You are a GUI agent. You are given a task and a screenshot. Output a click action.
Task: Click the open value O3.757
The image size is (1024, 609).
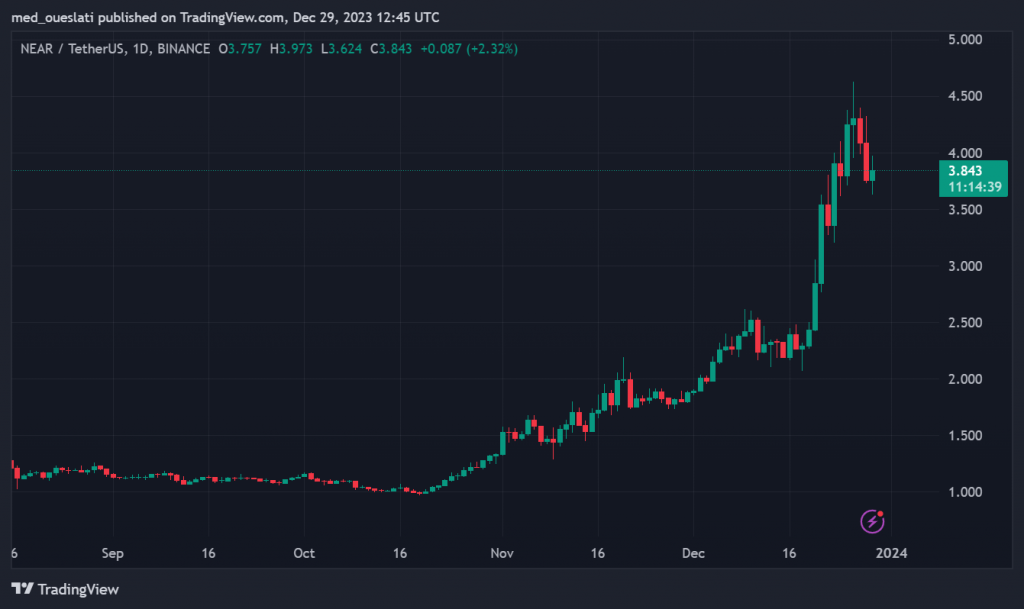point(242,48)
